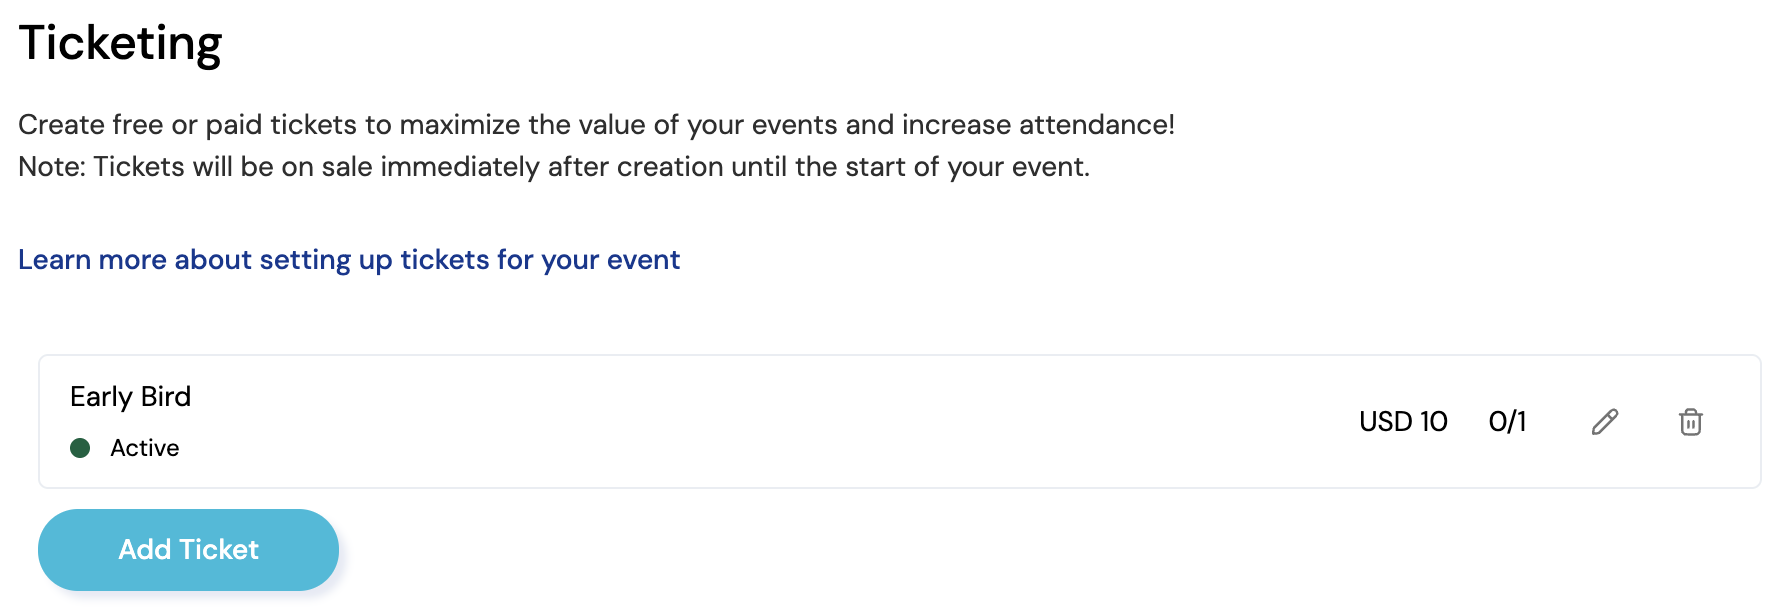
Task: Click the 0/1 tickets sold count
Action: 1507,422
